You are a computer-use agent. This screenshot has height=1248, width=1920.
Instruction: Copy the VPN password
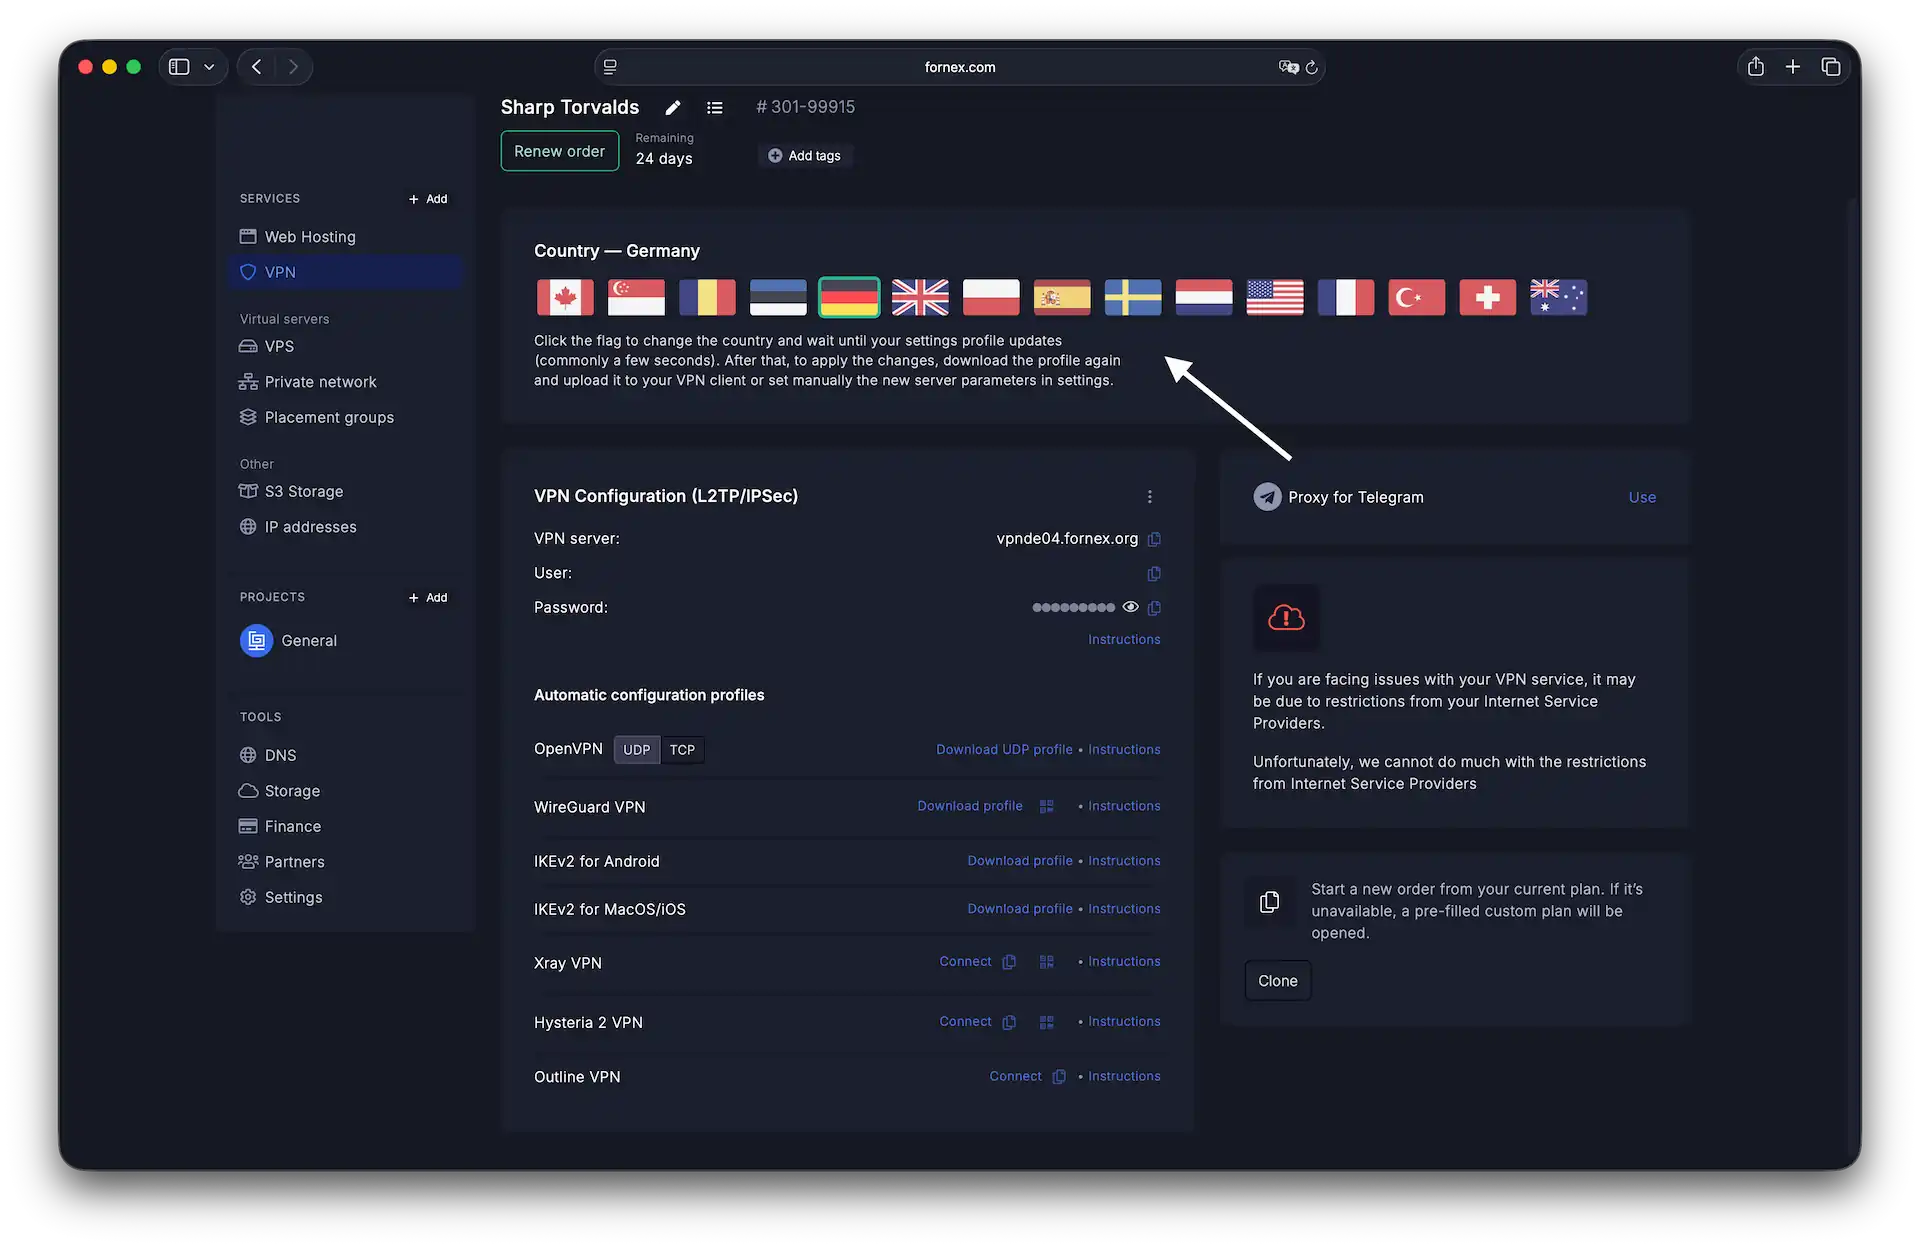click(x=1154, y=607)
